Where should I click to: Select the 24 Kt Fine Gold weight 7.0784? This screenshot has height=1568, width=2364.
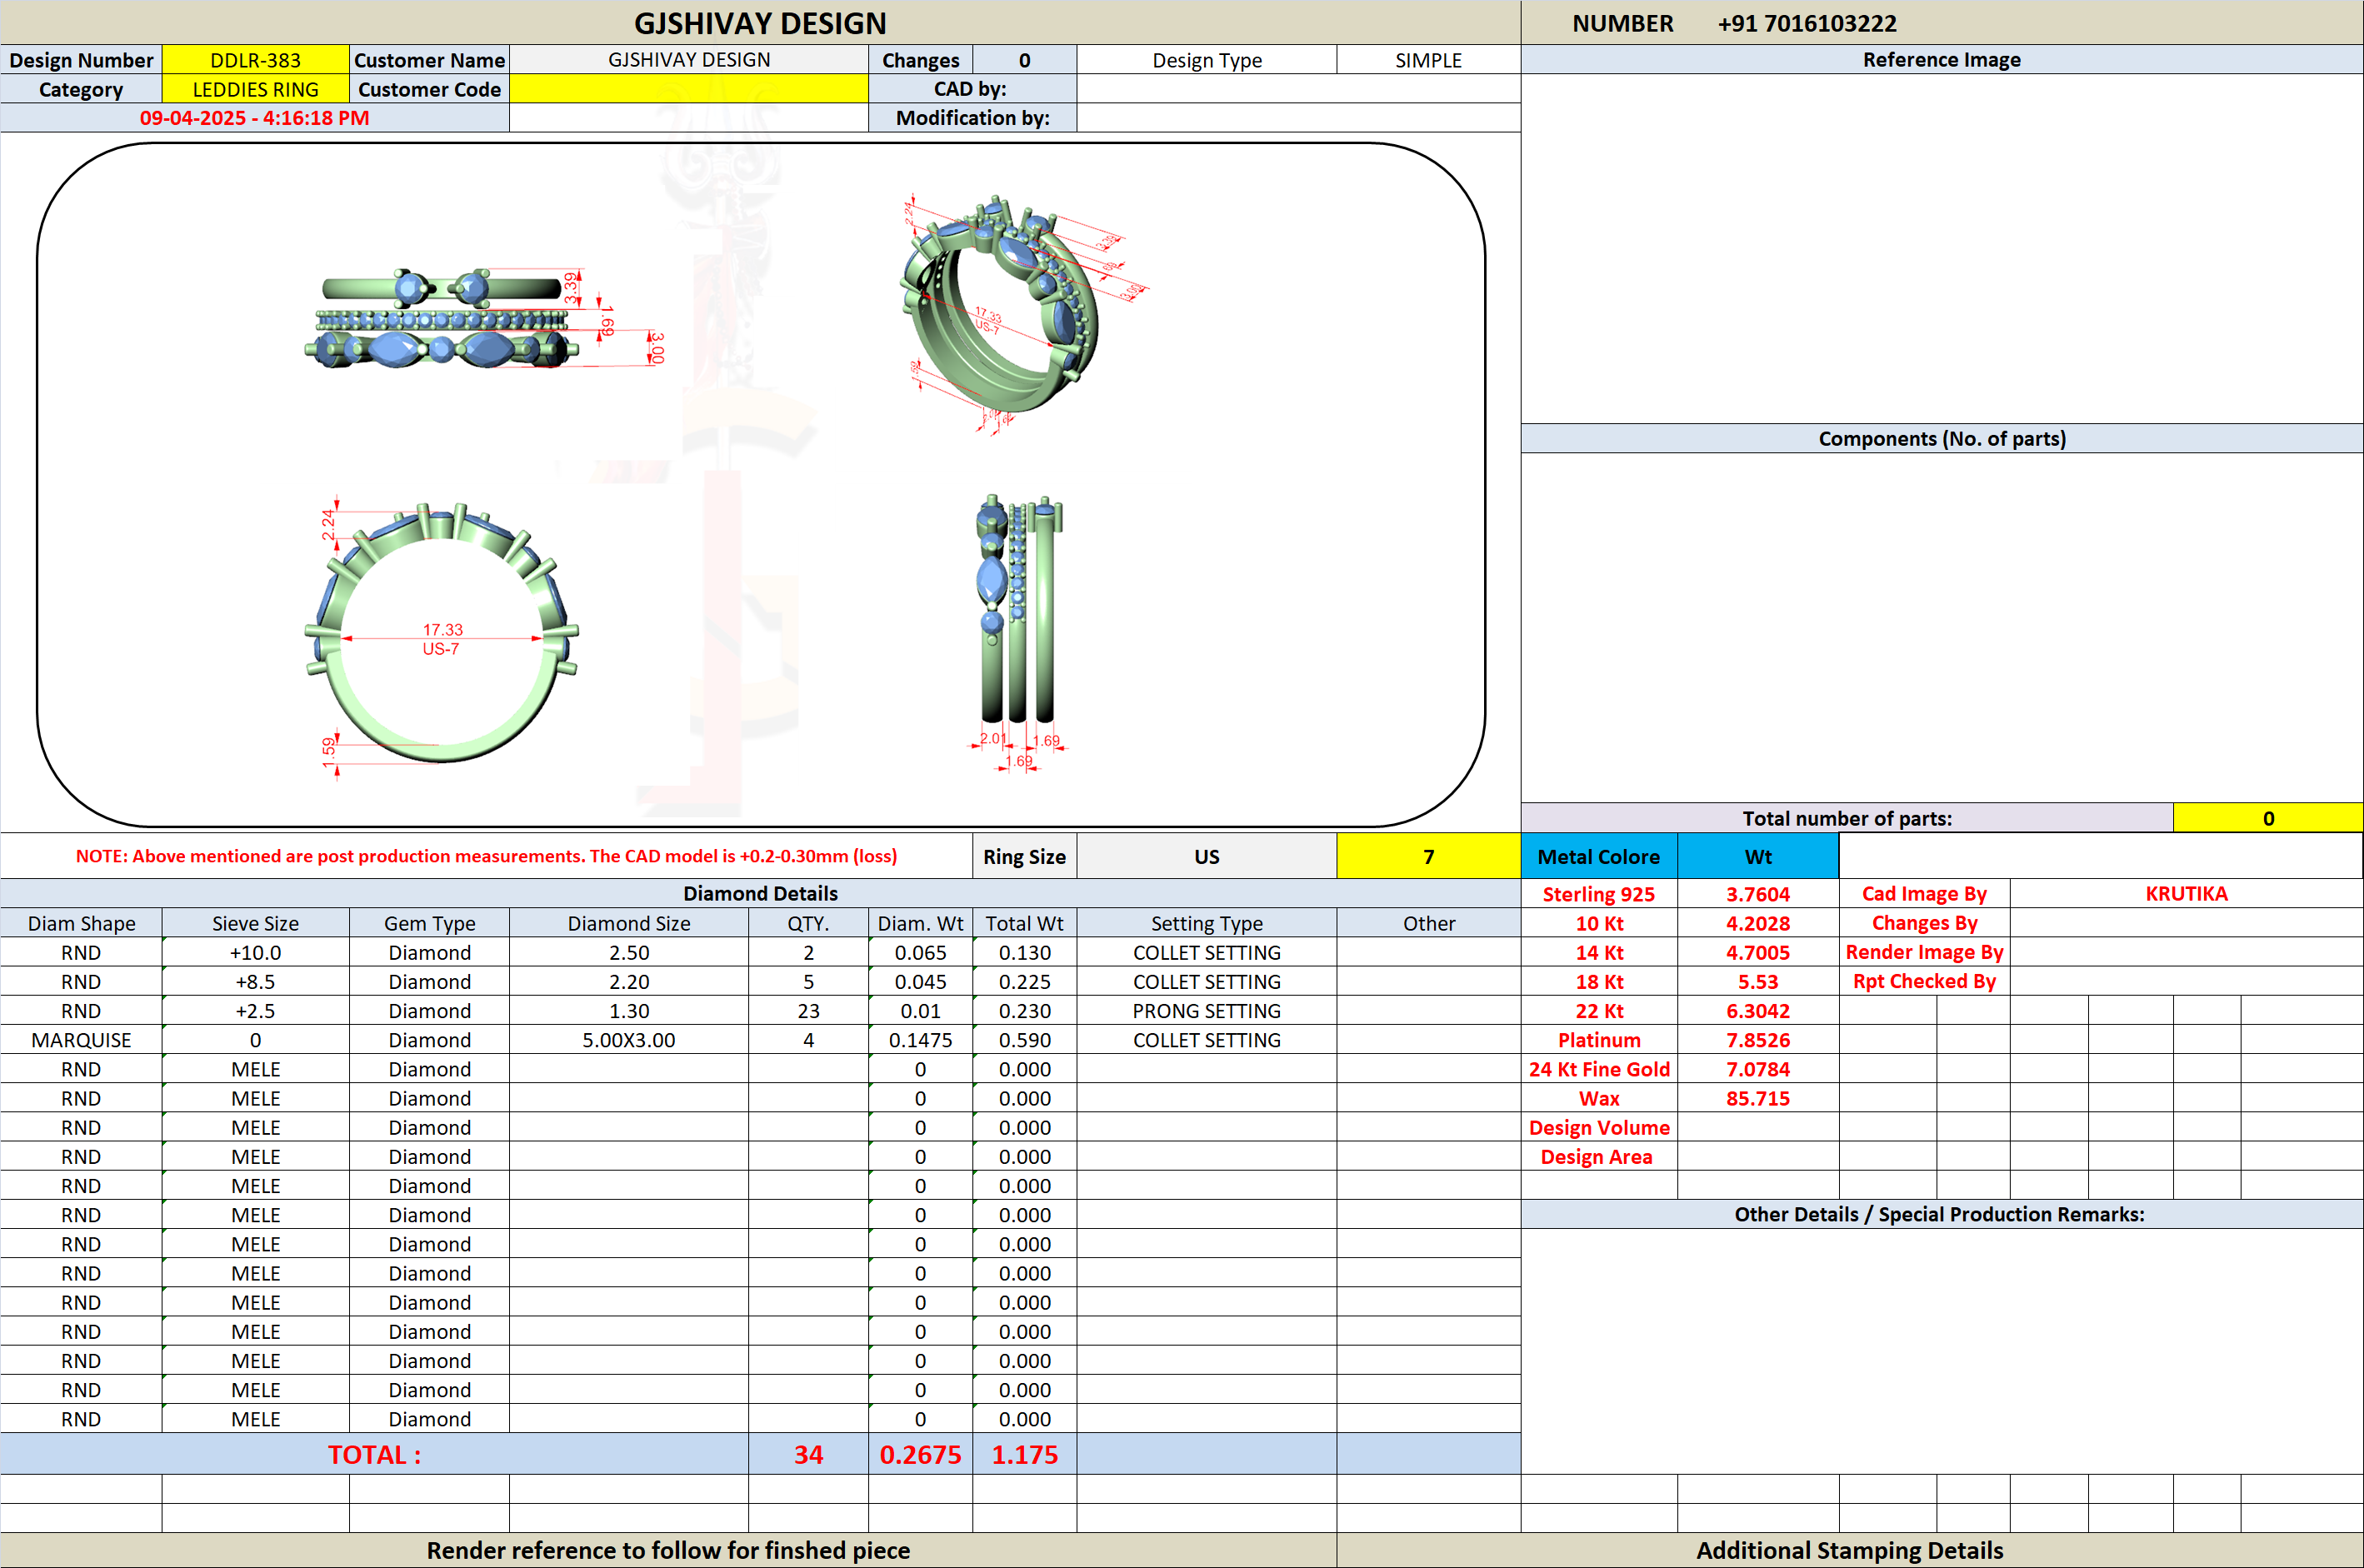pyautogui.click(x=1757, y=1069)
